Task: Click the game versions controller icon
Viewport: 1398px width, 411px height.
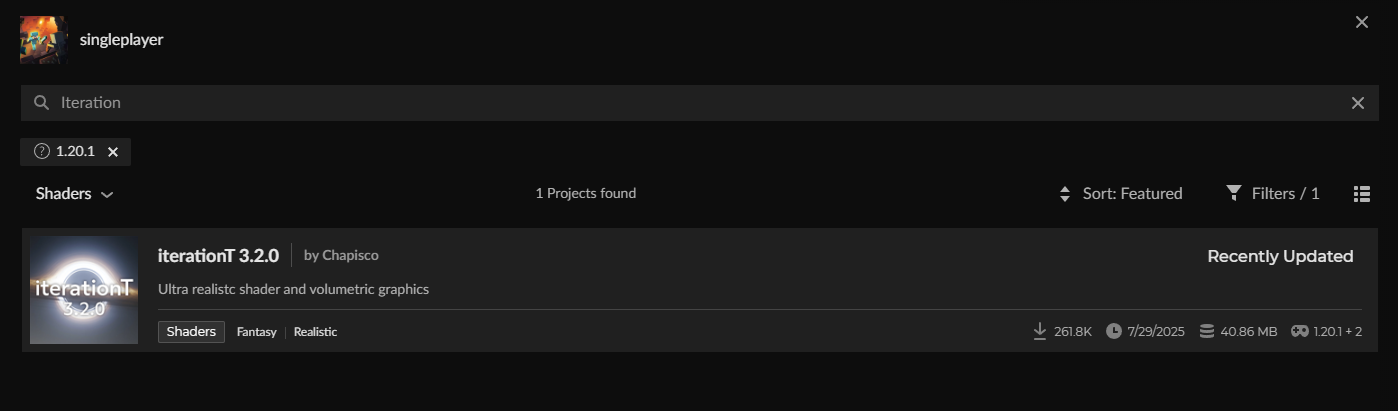Action: click(x=1300, y=331)
